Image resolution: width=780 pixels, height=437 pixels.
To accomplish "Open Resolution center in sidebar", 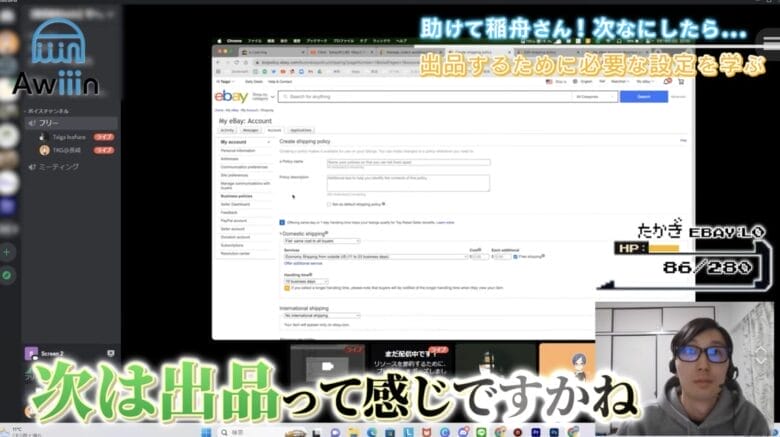I will click(x=235, y=253).
